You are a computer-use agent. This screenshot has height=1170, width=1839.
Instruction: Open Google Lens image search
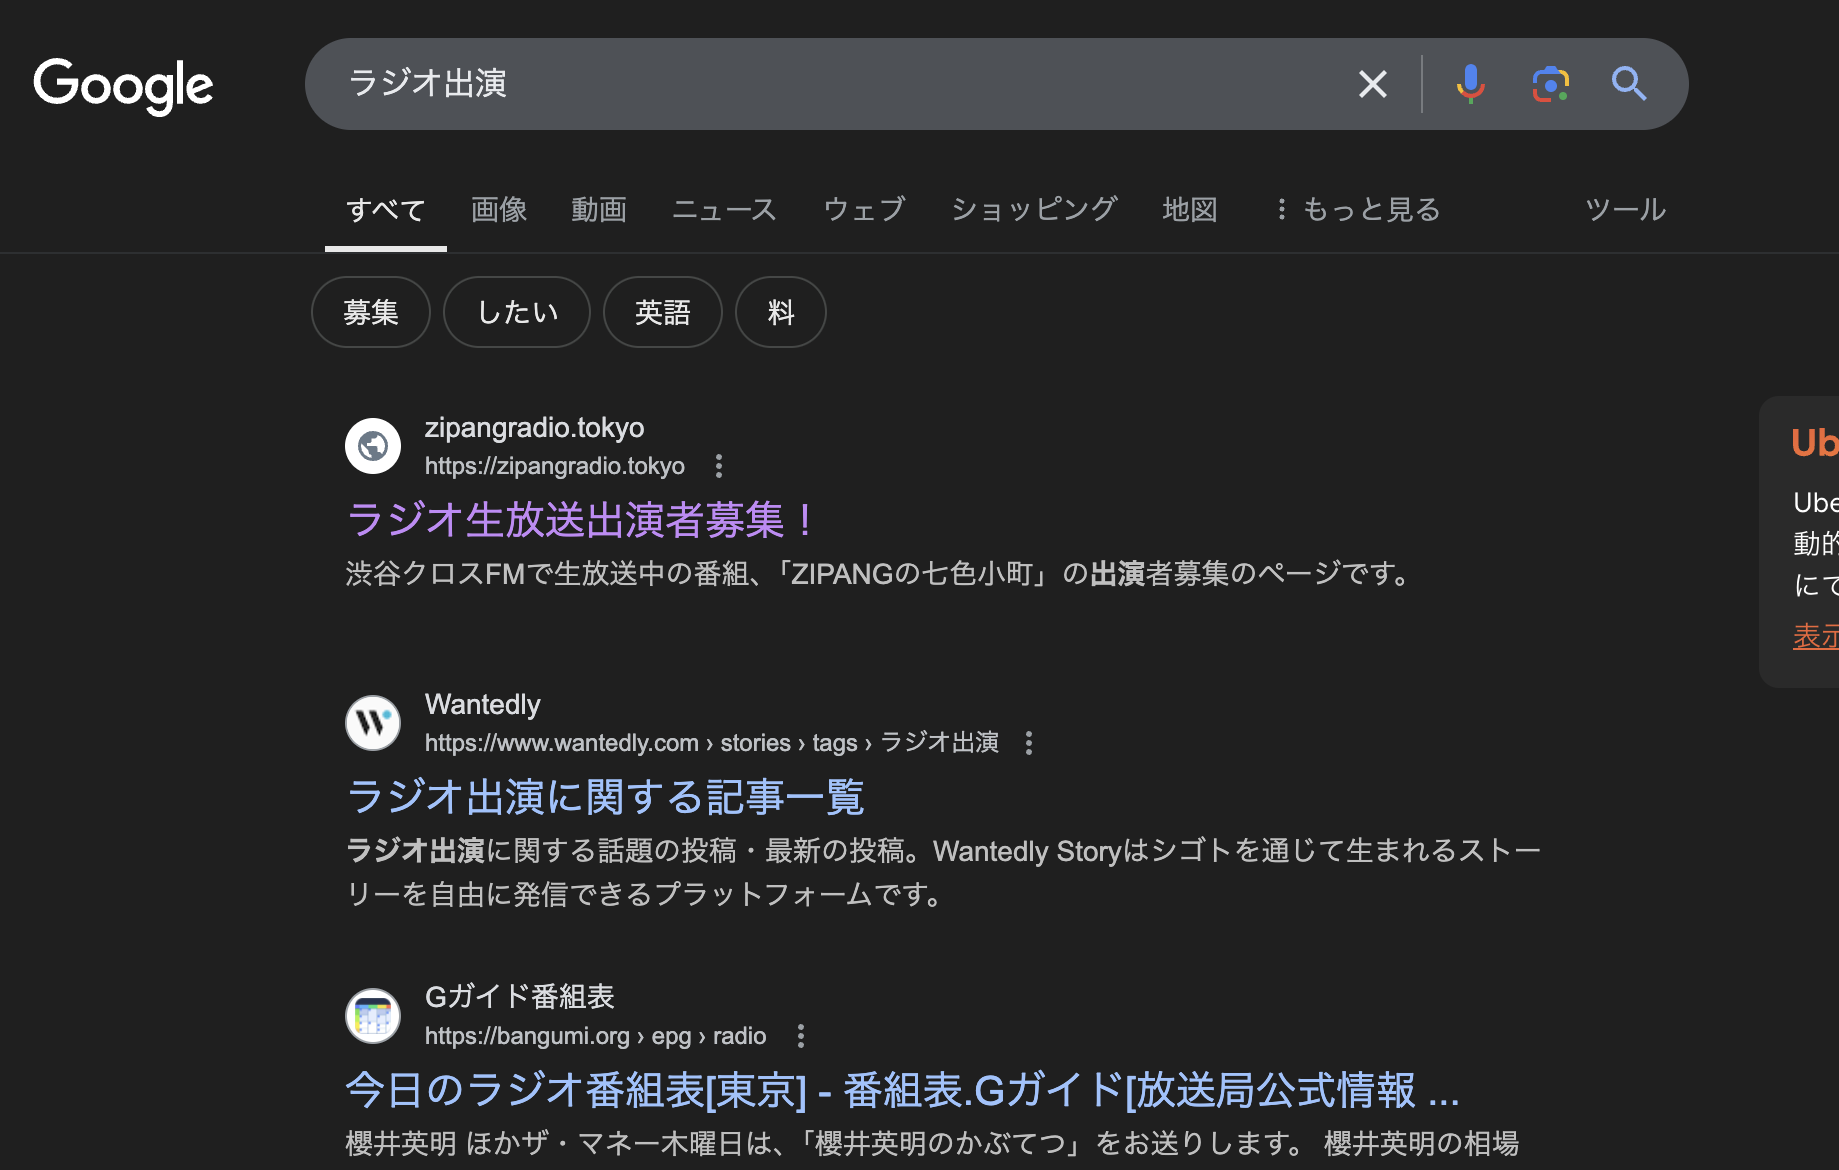point(1550,84)
